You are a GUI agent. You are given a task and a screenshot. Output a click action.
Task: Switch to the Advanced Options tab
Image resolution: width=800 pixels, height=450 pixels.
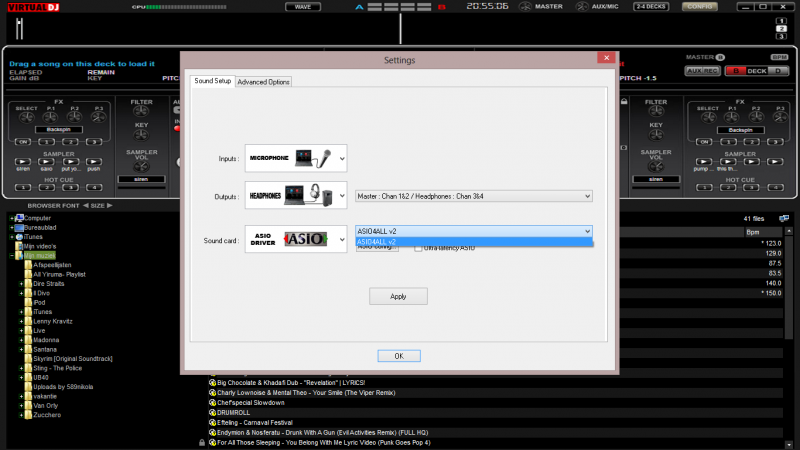coord(264,82)
